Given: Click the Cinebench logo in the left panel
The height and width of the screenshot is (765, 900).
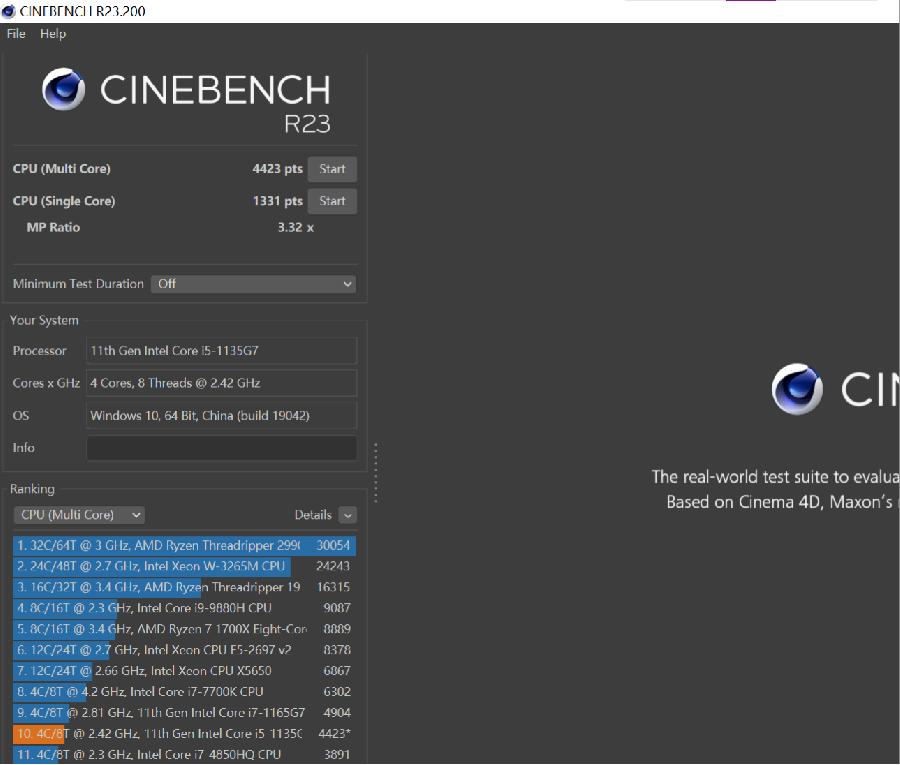Looking at the screenshot, I should [64, 91].
